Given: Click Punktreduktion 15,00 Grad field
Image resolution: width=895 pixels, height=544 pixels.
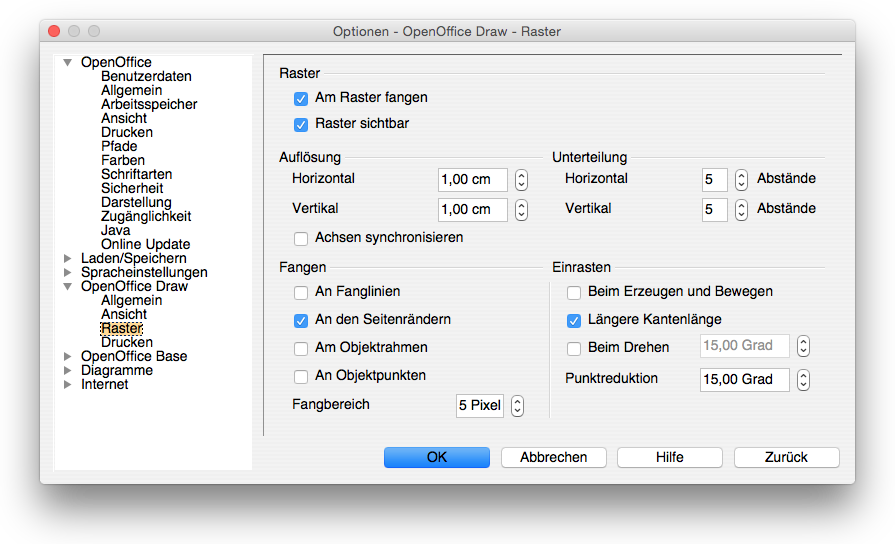Looking at the screenshot, I should pyautogui.click(x=745, y=380).
